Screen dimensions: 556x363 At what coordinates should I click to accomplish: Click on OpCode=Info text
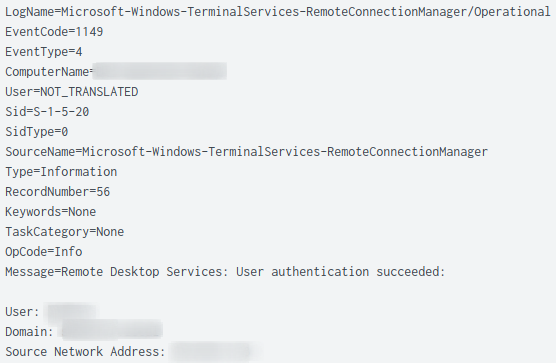point(44,252)
